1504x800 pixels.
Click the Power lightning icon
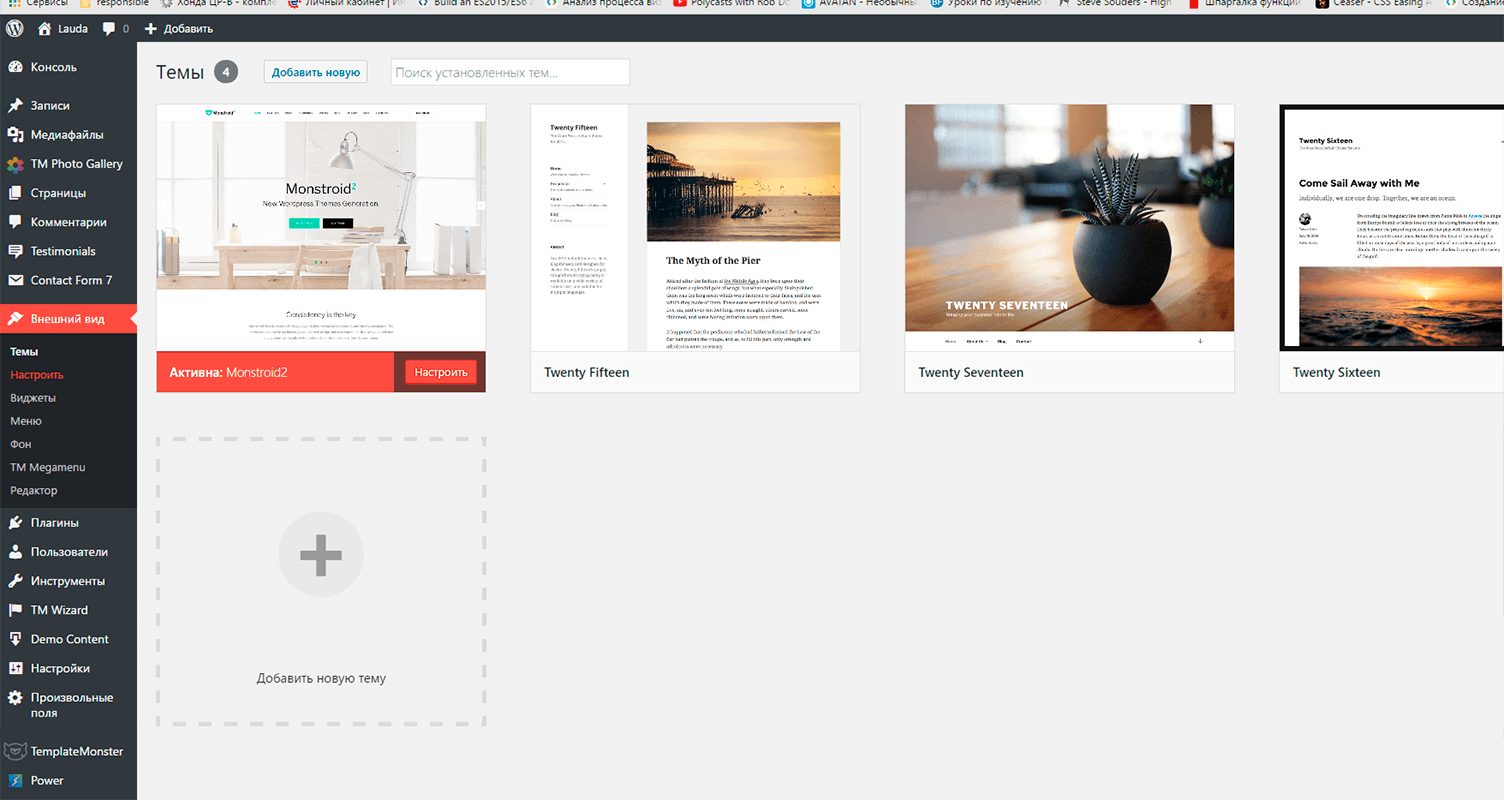pos(15,780)
